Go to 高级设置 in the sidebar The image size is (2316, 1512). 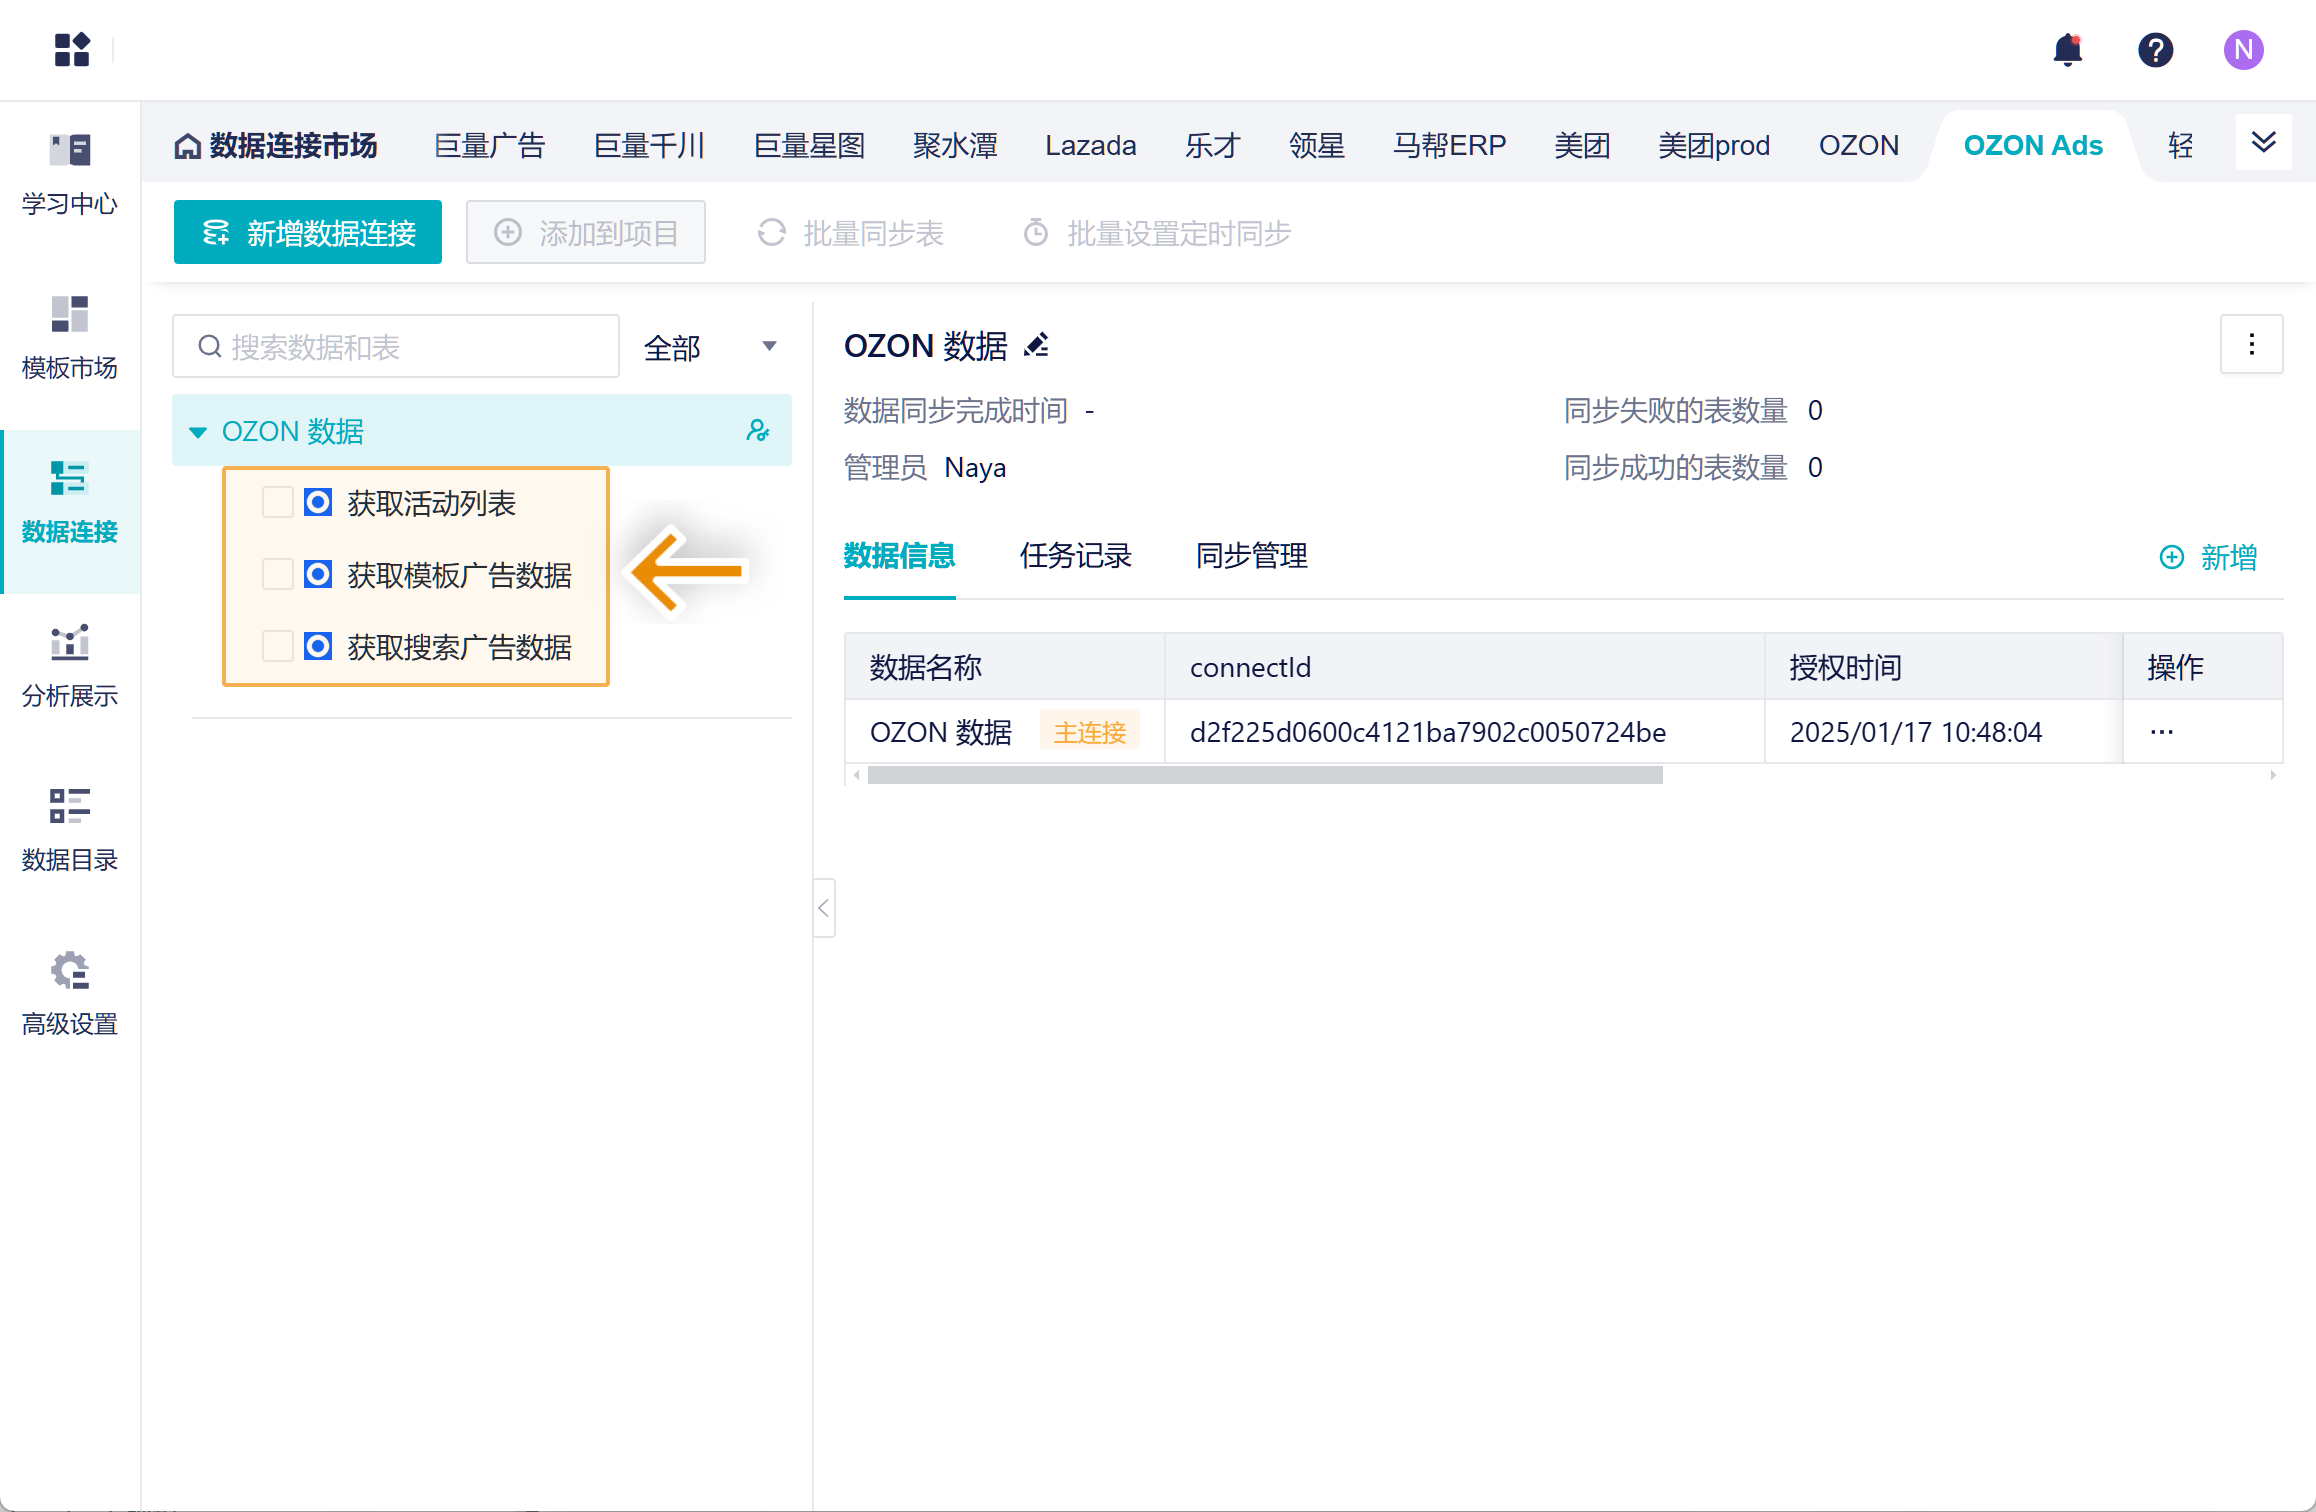pyautogui.click(x=70, y=994)
